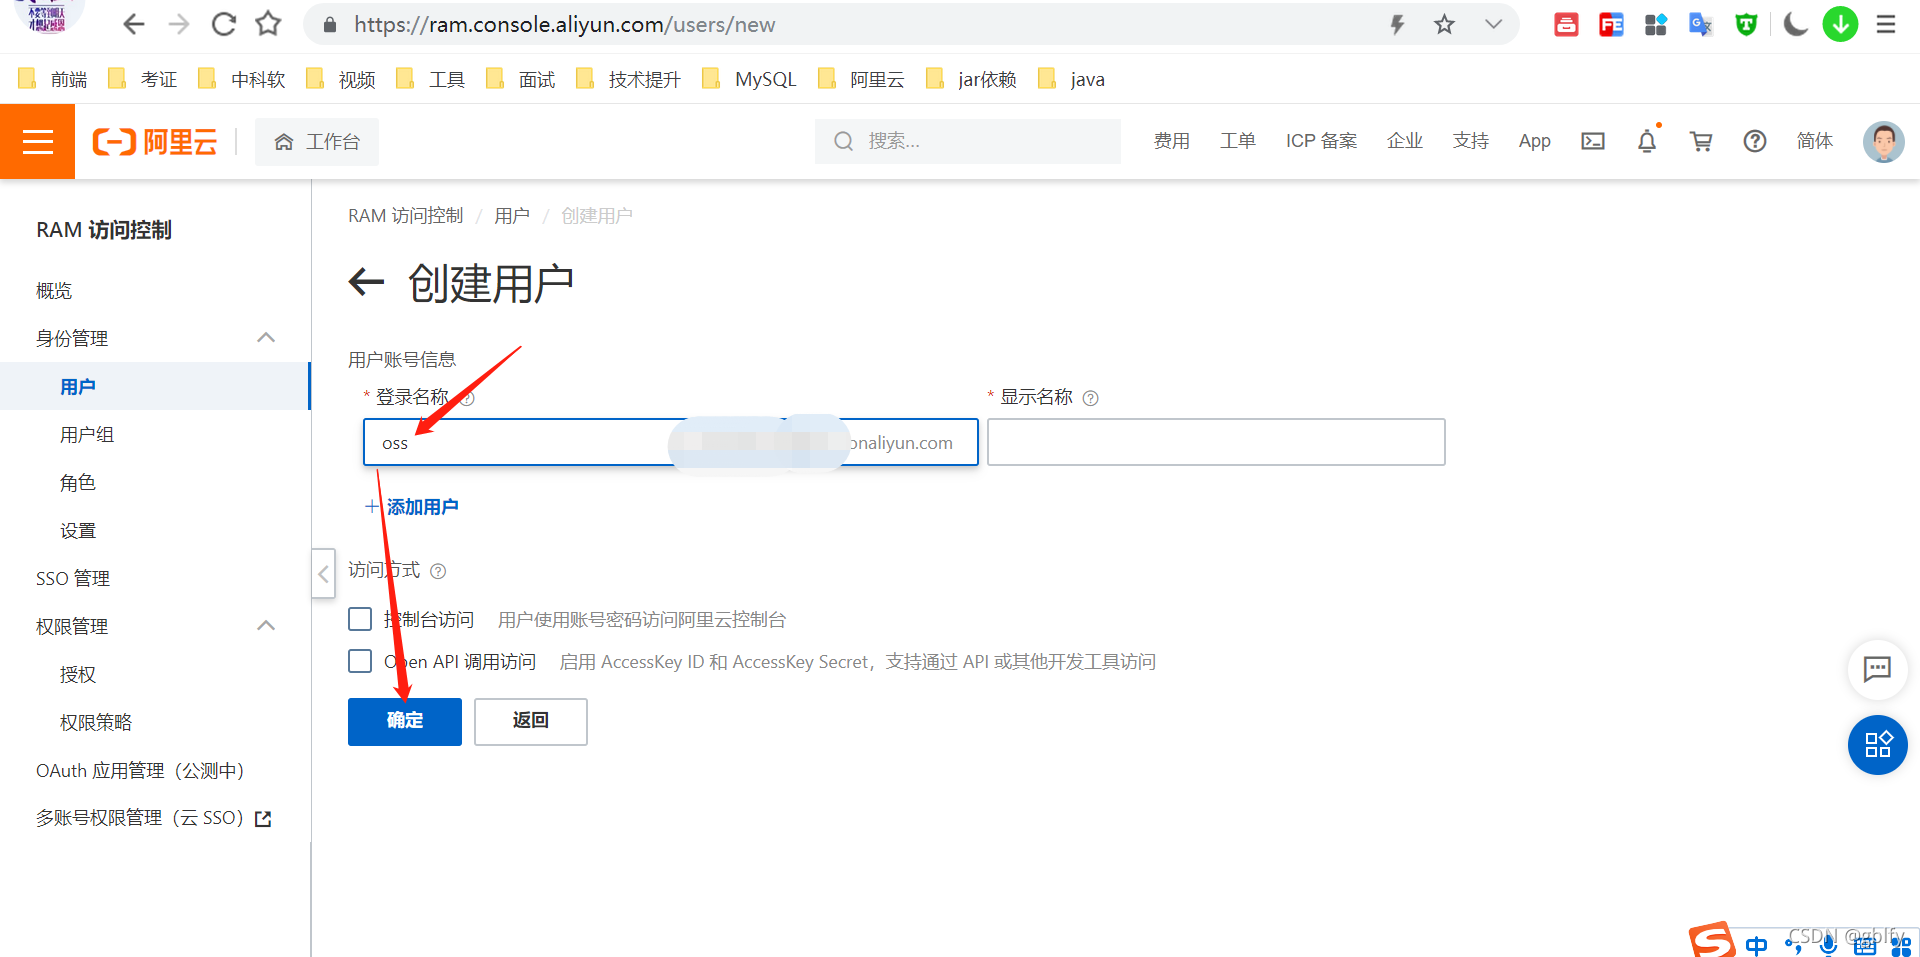This screenshot has width=1920, height=957.
Task: Click the help question-mark icon
Action: 1754,141
